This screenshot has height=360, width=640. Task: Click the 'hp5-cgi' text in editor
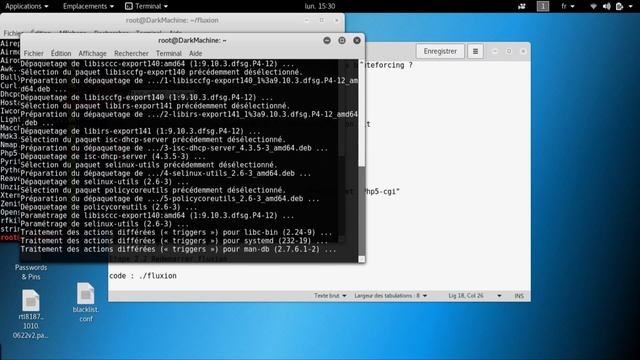point(382,191)
